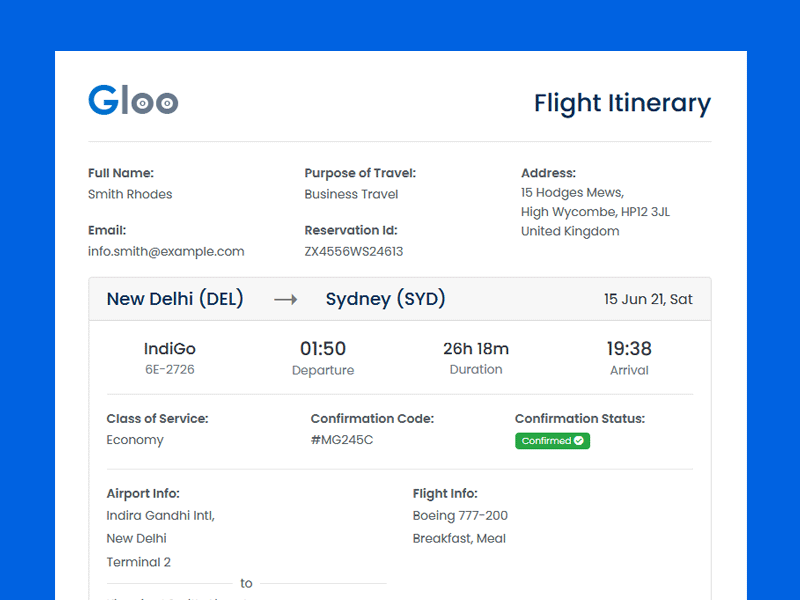Click the Economy class of service
The height and width of the screenshot is (600, 800).
pyautogui.click(x=135, y=440)
